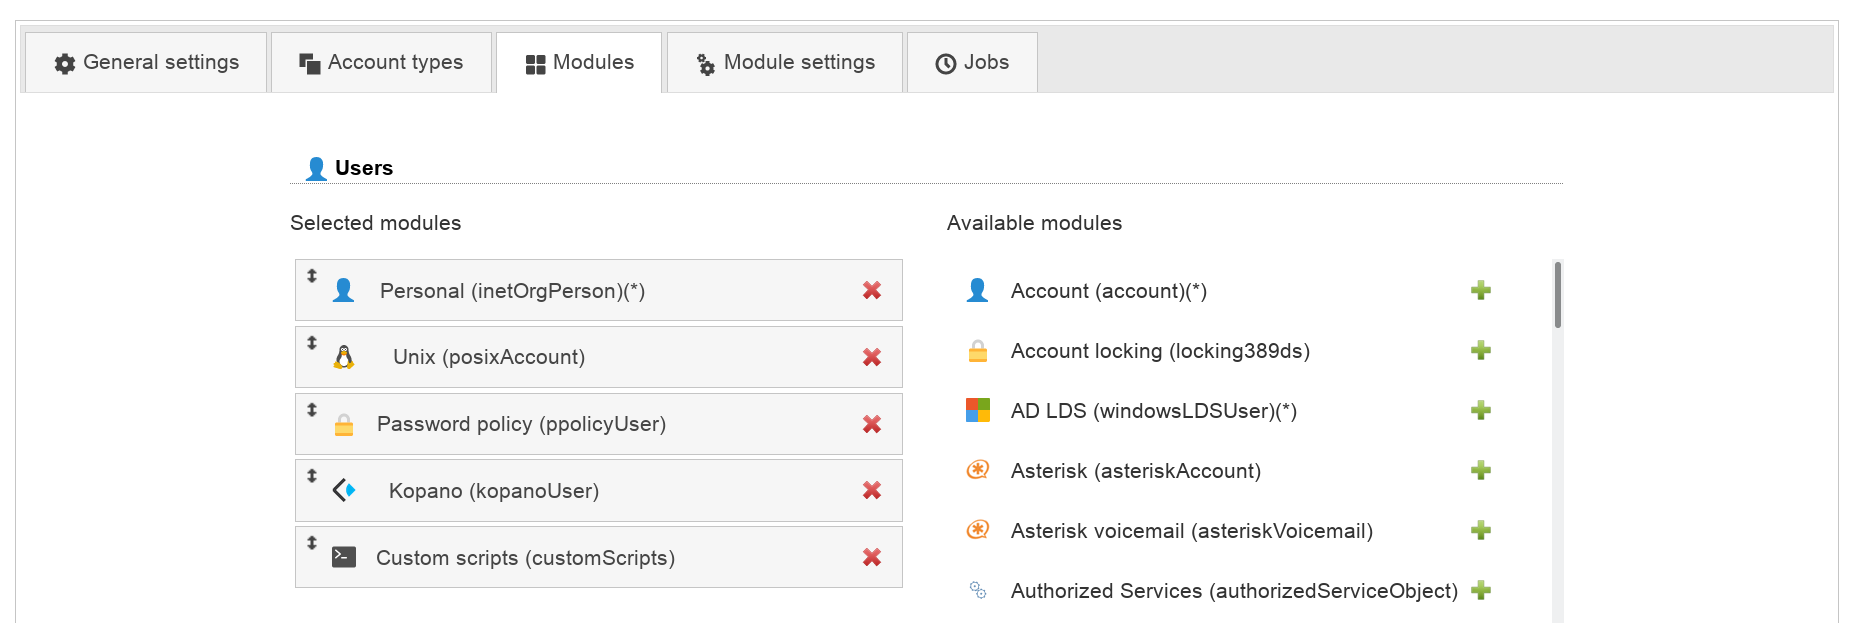Click the reorder handle on Unix module

[312, 343]
